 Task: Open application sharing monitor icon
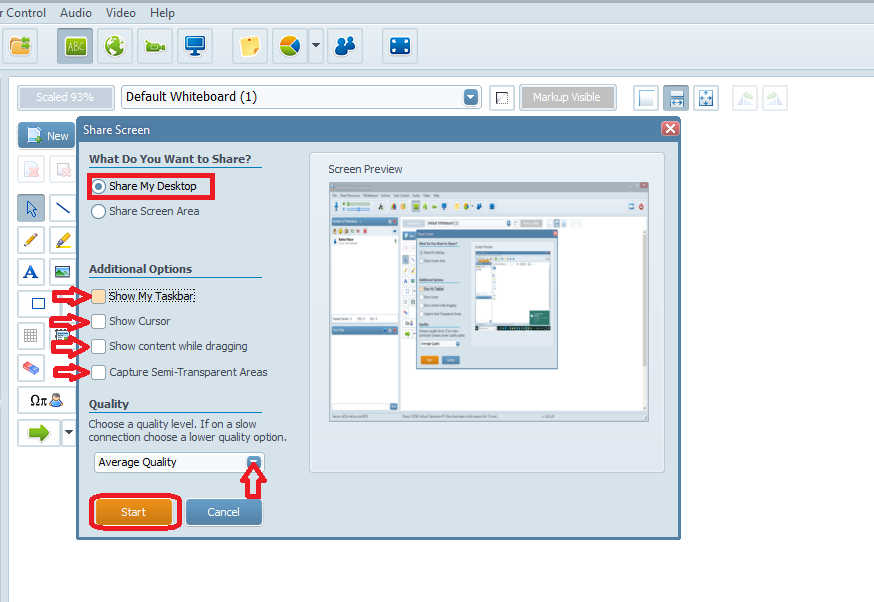click(194, 46)
